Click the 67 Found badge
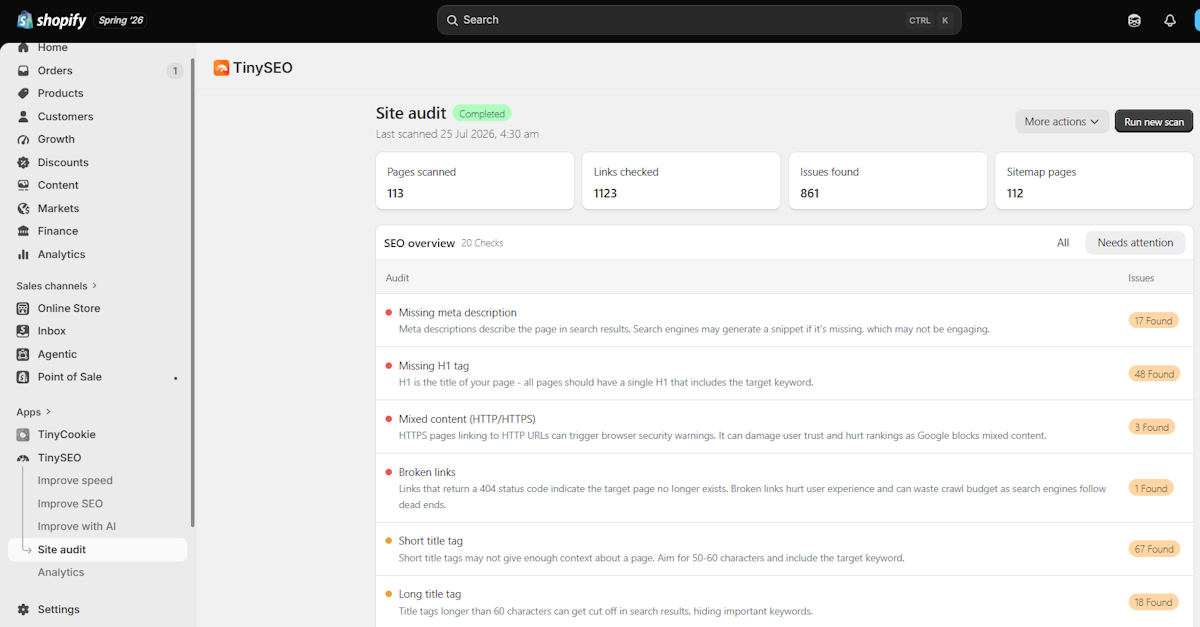This screenshot has height=627, width=1200. point(1153,549)
